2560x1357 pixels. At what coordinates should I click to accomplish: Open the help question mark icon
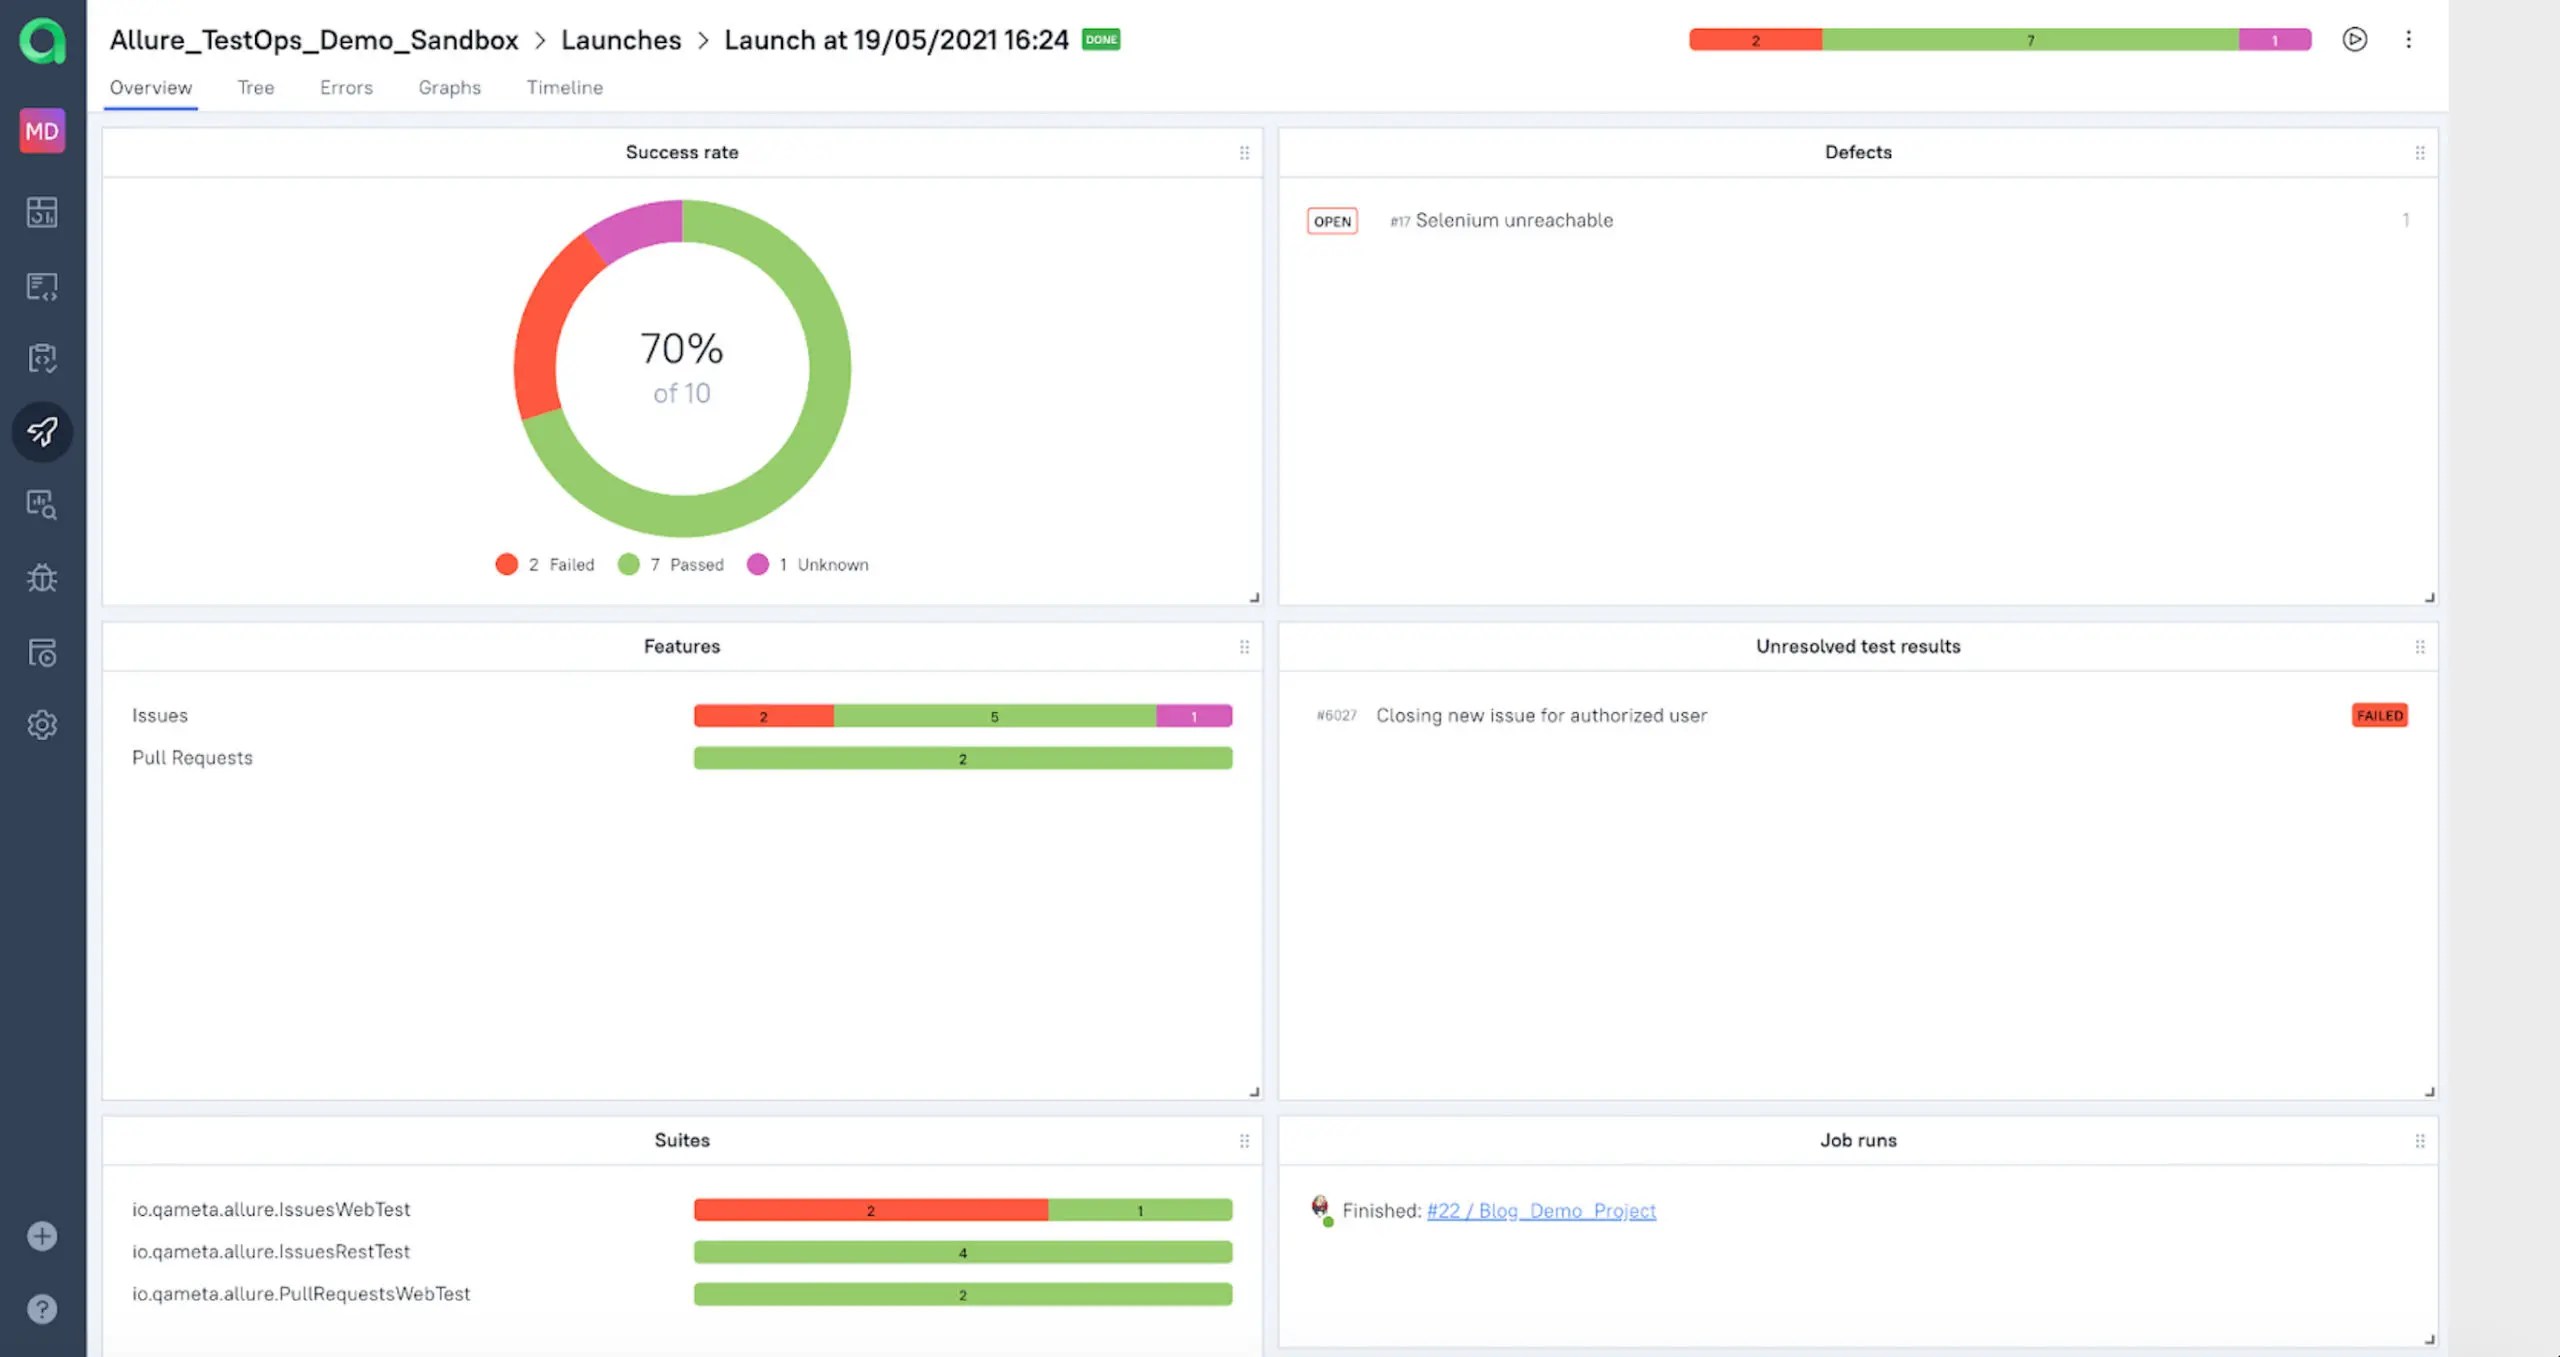(42, 1309)
